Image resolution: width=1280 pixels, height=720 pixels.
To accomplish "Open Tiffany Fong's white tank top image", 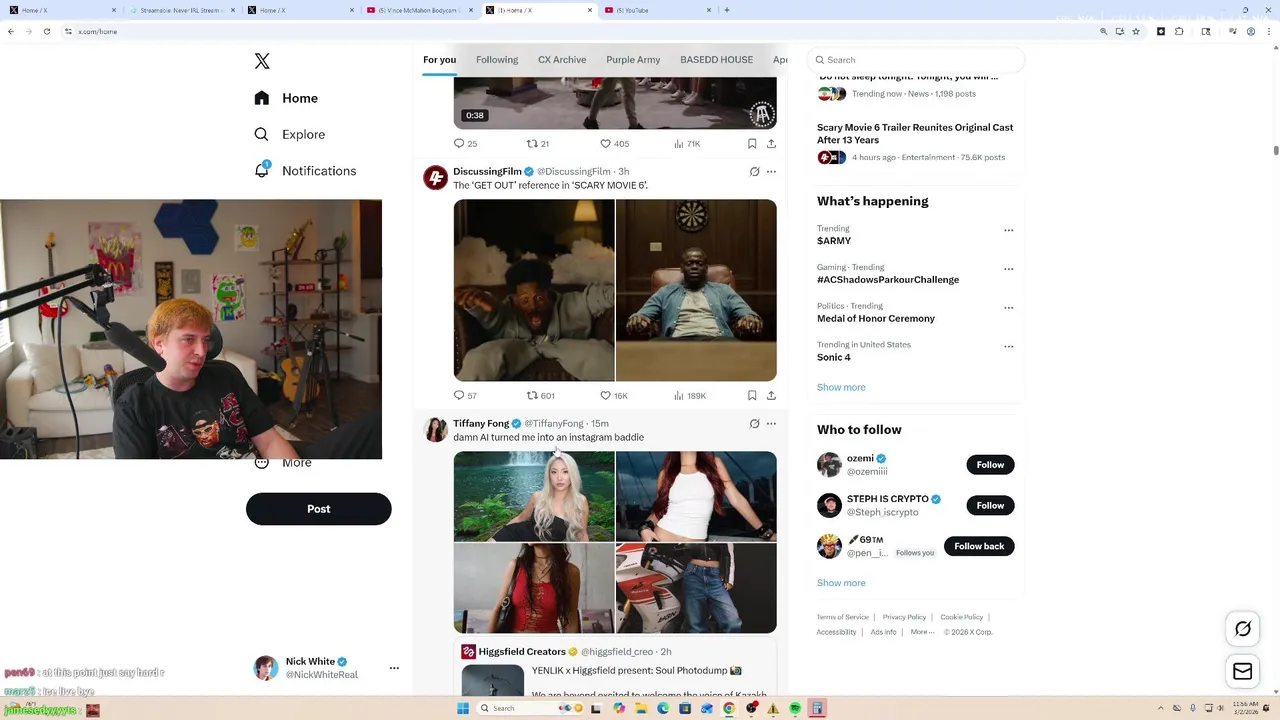I will 696,496.
